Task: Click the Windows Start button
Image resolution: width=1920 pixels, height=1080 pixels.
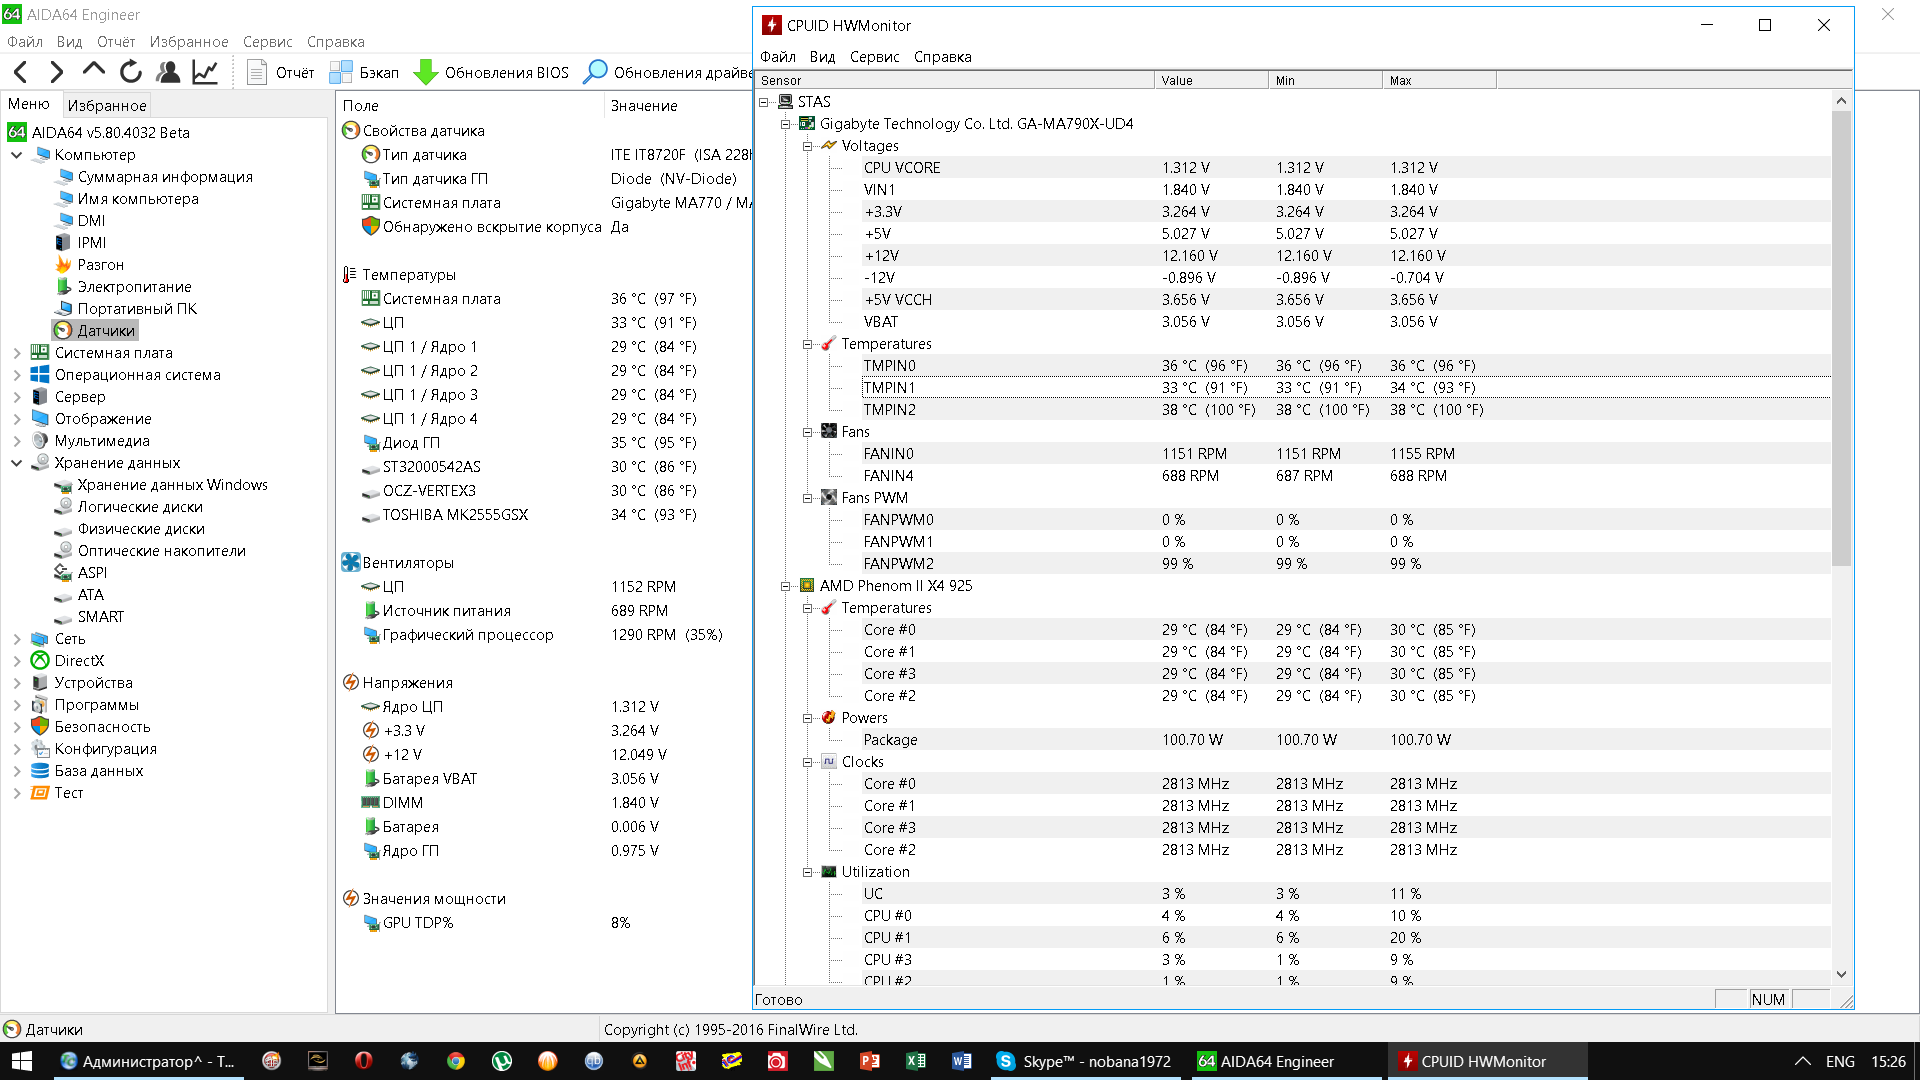Action: [22, 1061]
